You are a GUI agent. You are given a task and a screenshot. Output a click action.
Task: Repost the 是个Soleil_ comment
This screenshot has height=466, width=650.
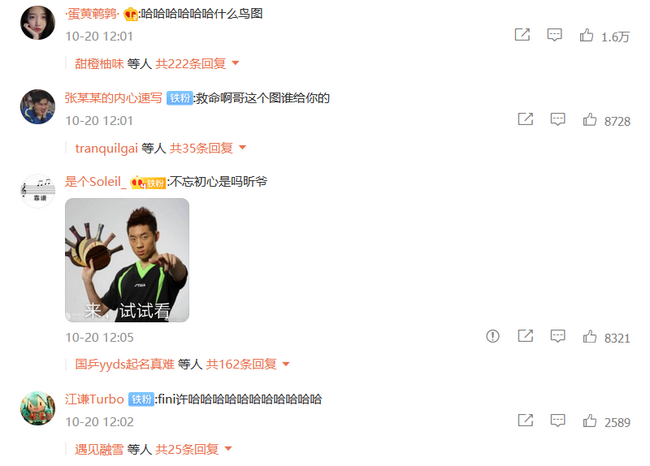click(x=525, y=336)
